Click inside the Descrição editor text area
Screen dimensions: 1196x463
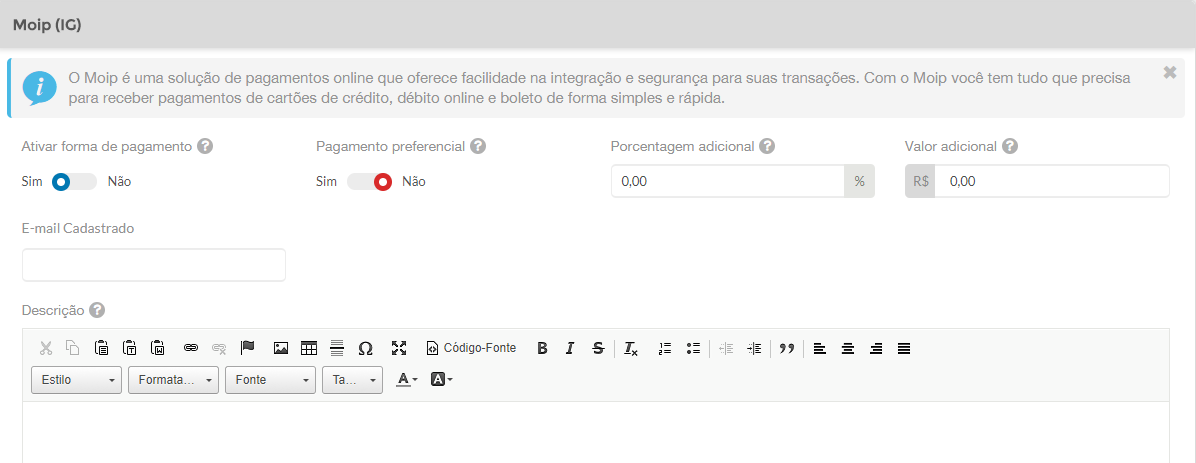point(596,432)
